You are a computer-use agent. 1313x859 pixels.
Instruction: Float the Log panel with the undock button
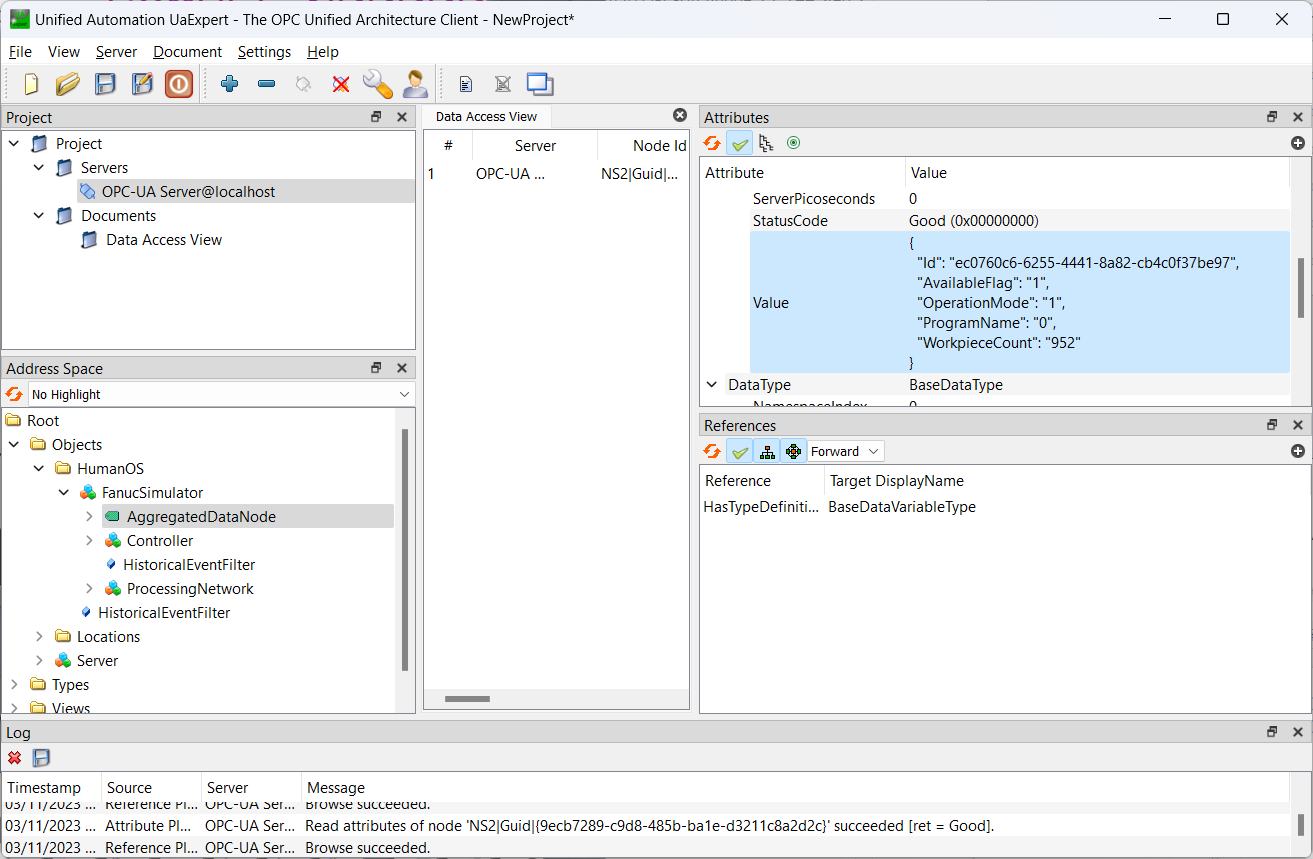[x=1272, y=732]
